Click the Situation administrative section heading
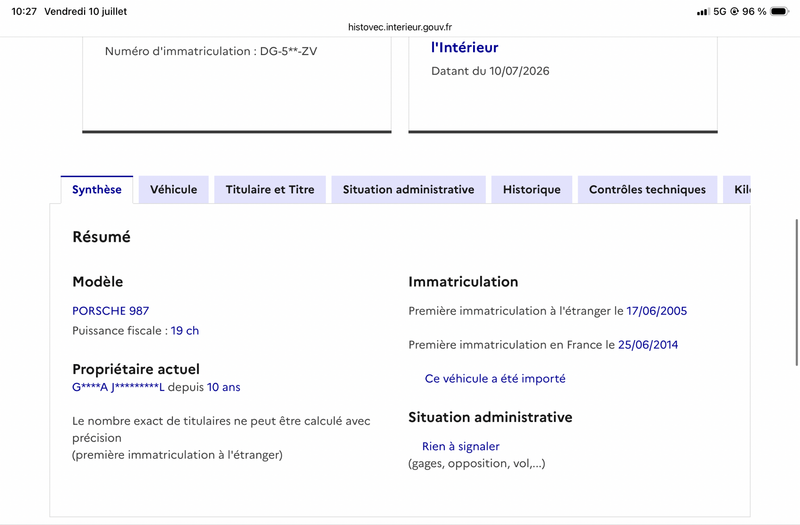 [x=490, y=417]
